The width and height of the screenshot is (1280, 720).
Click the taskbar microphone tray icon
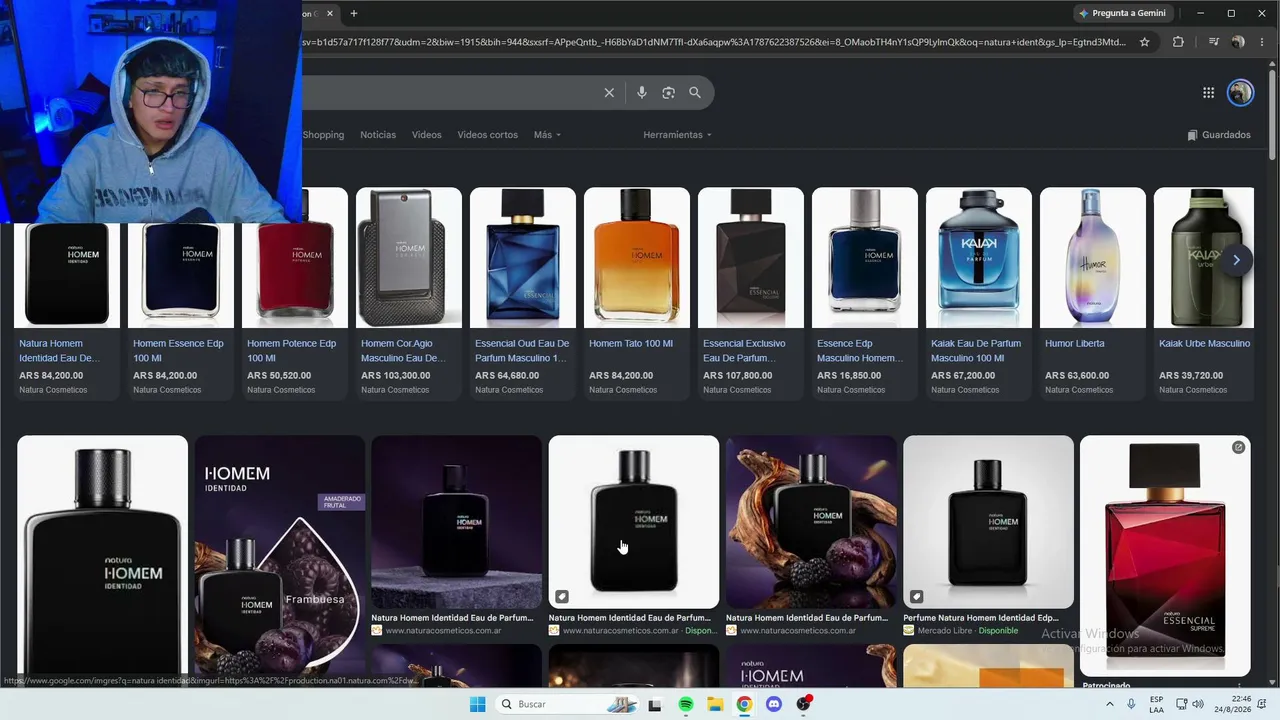click(1131, 704)
